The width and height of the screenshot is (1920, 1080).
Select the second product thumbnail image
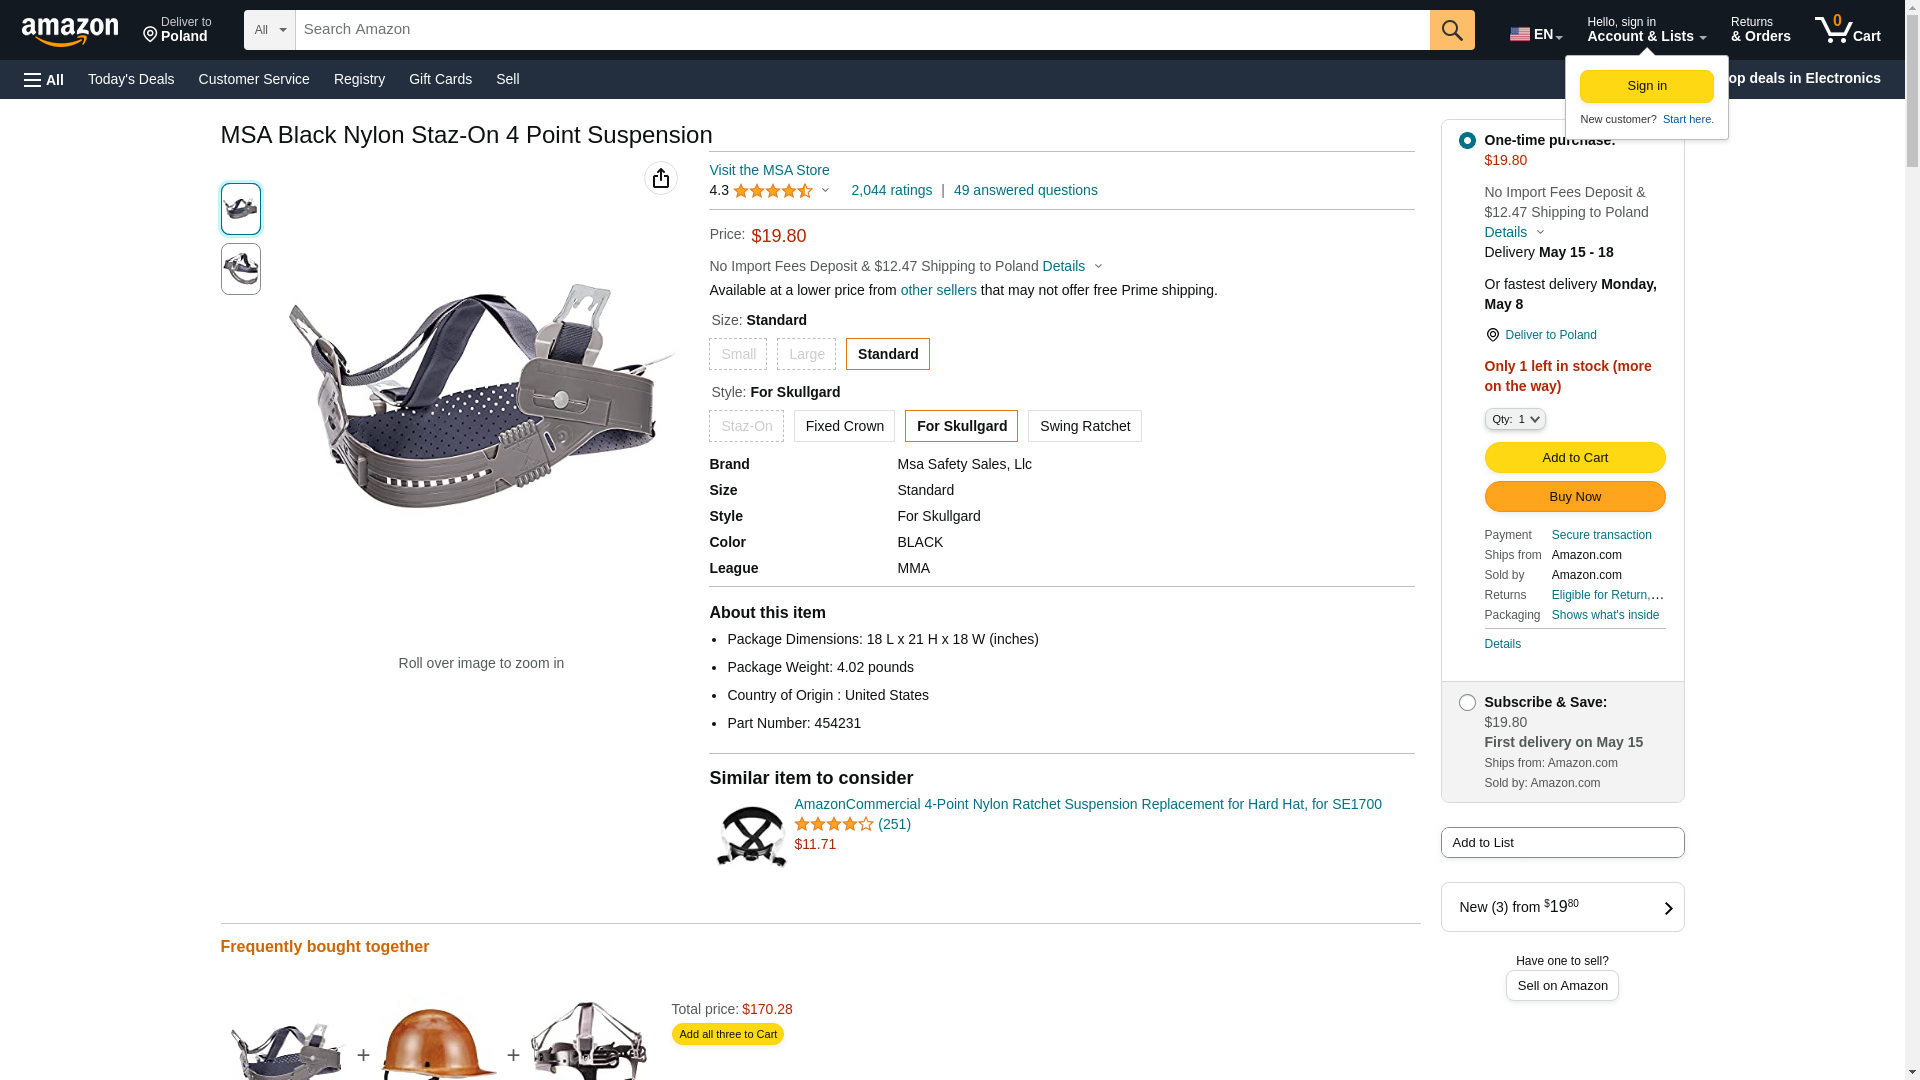pyautogui.click(x=241, y=269)
